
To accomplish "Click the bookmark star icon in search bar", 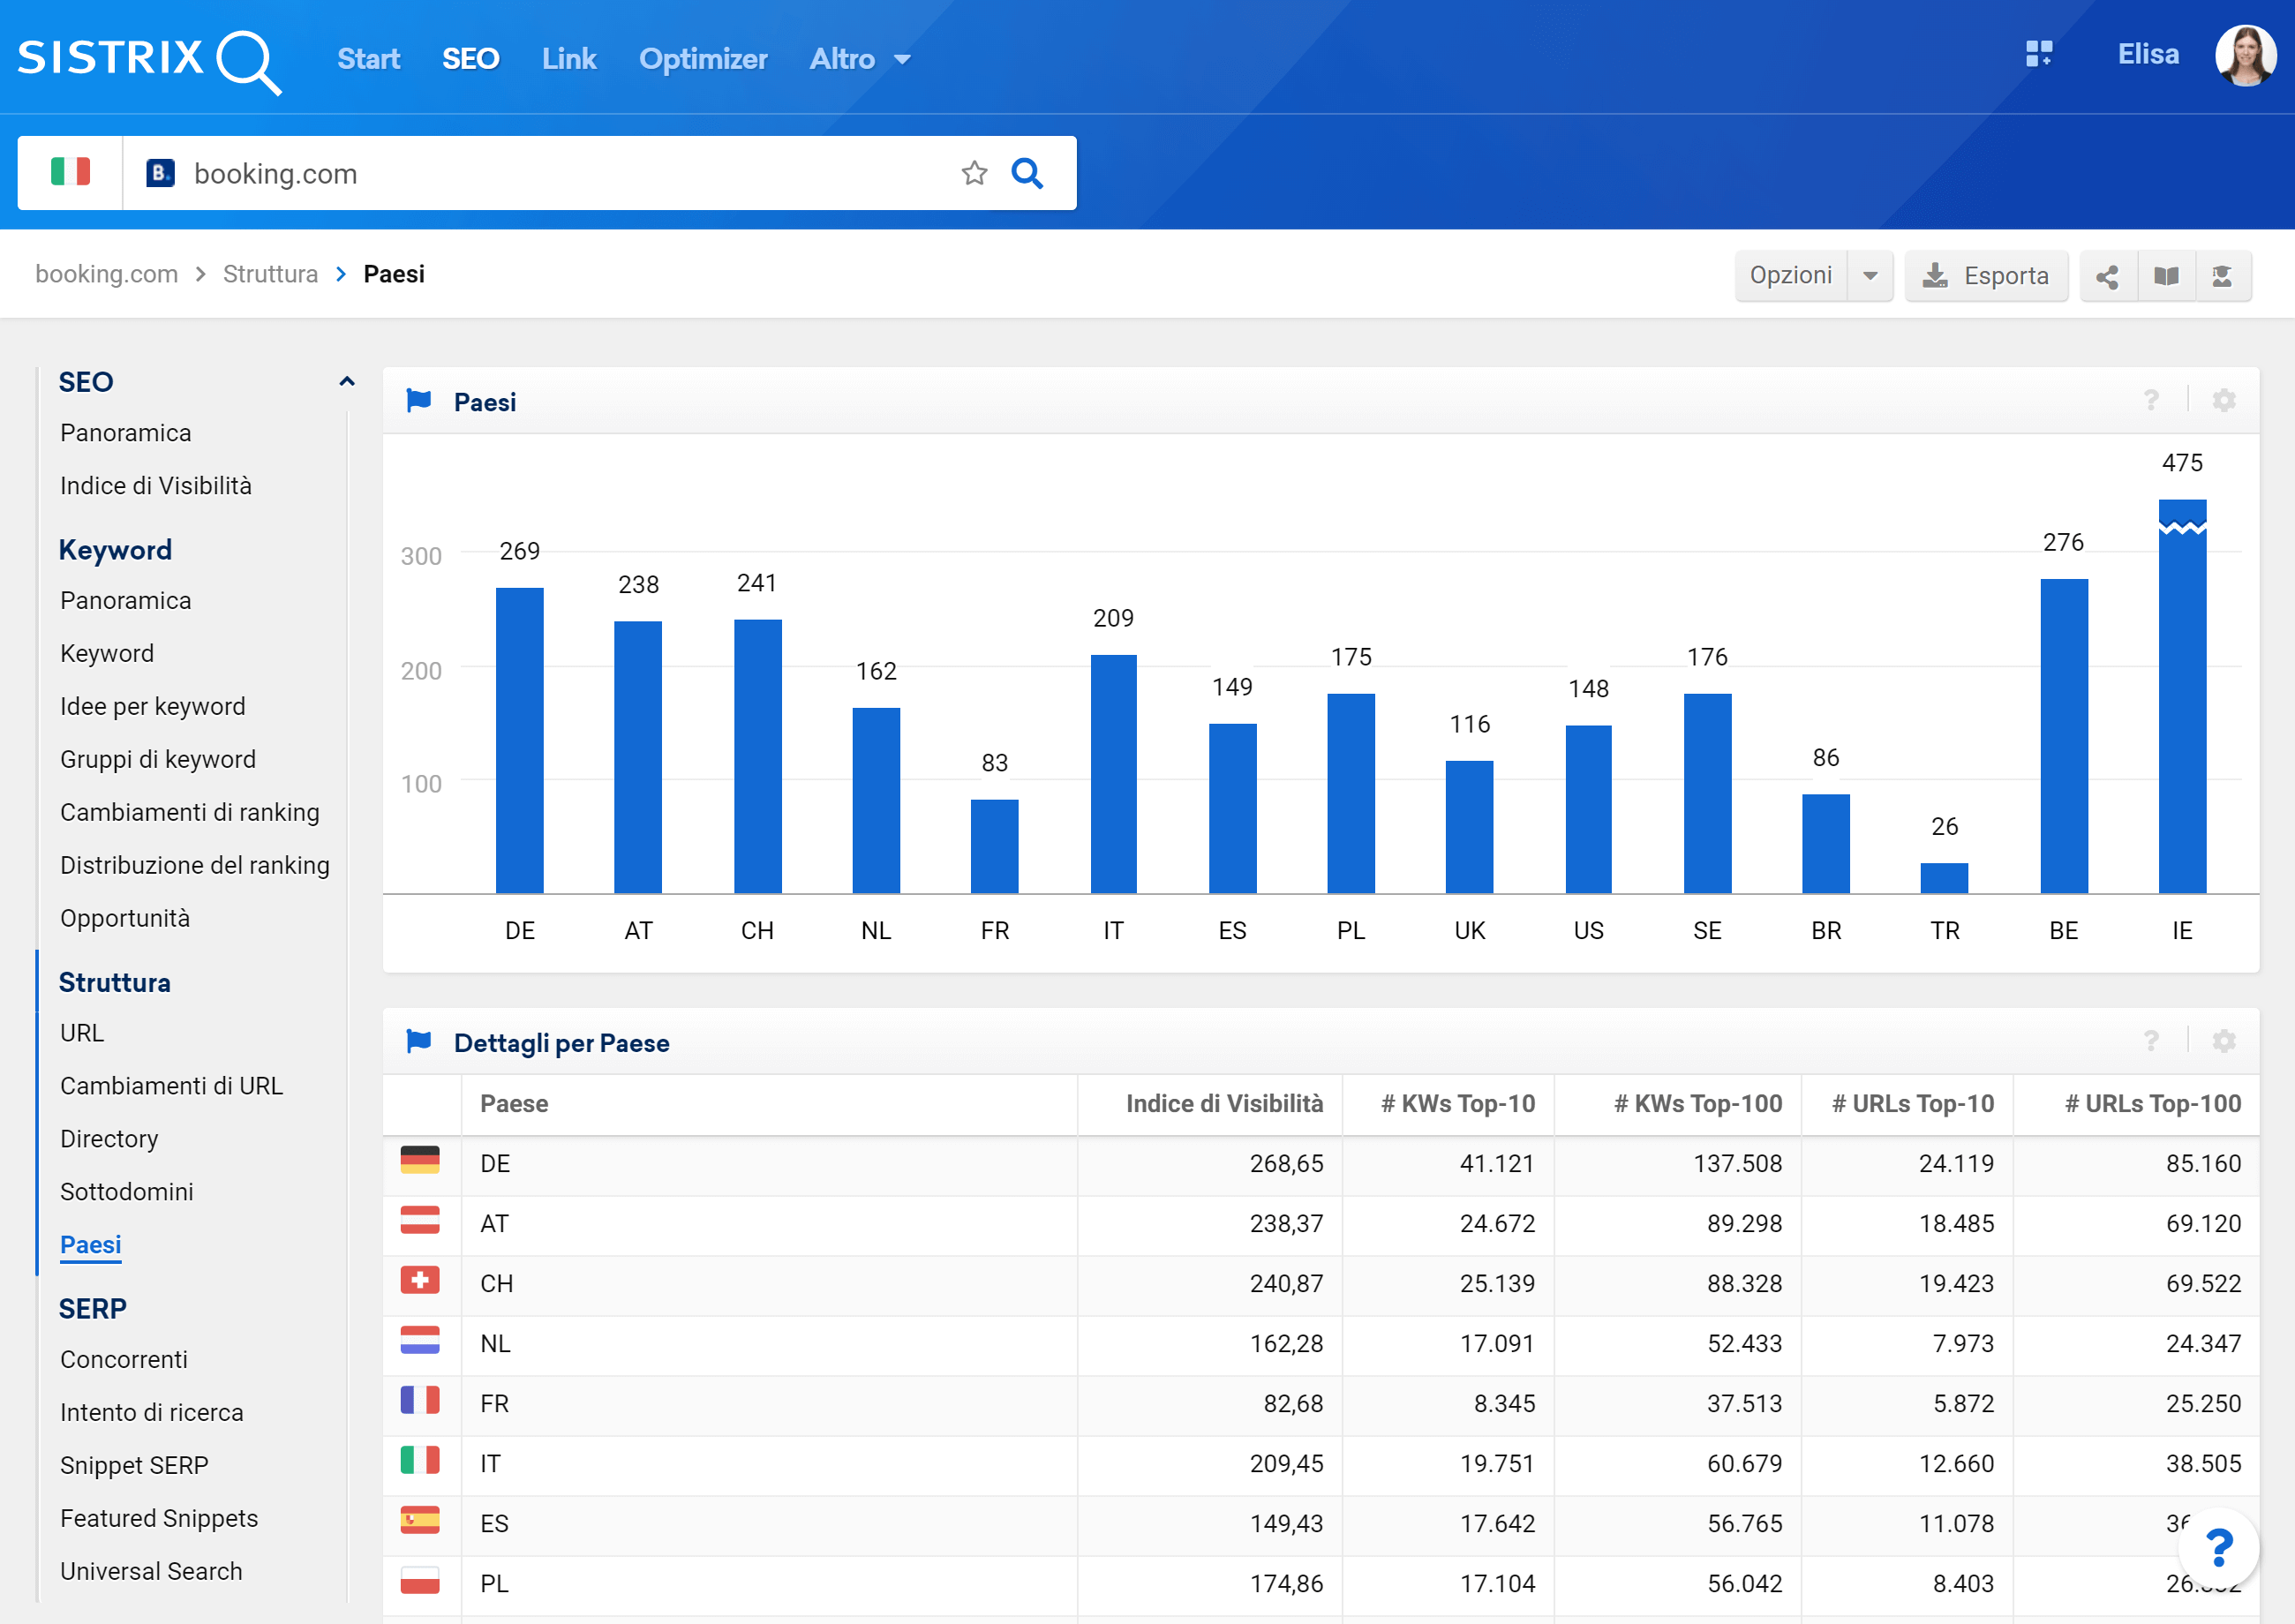I will (977, 170).
